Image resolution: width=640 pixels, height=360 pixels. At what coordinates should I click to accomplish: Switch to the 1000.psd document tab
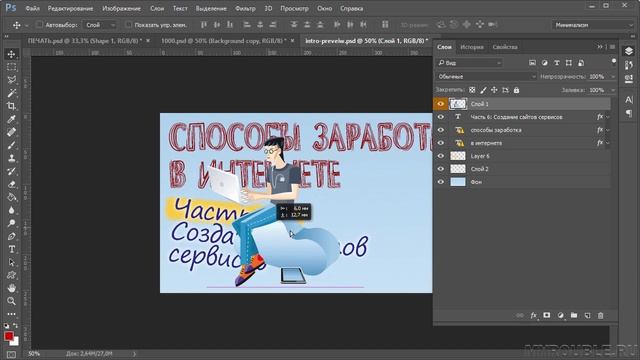(223, 41)
